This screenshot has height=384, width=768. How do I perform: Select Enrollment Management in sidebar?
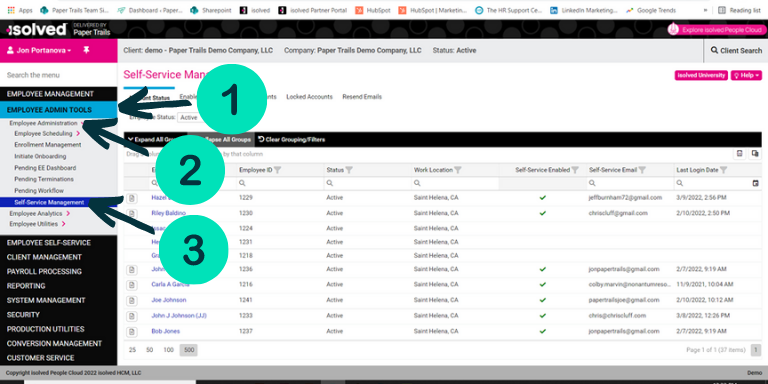(x=48, y=145)
